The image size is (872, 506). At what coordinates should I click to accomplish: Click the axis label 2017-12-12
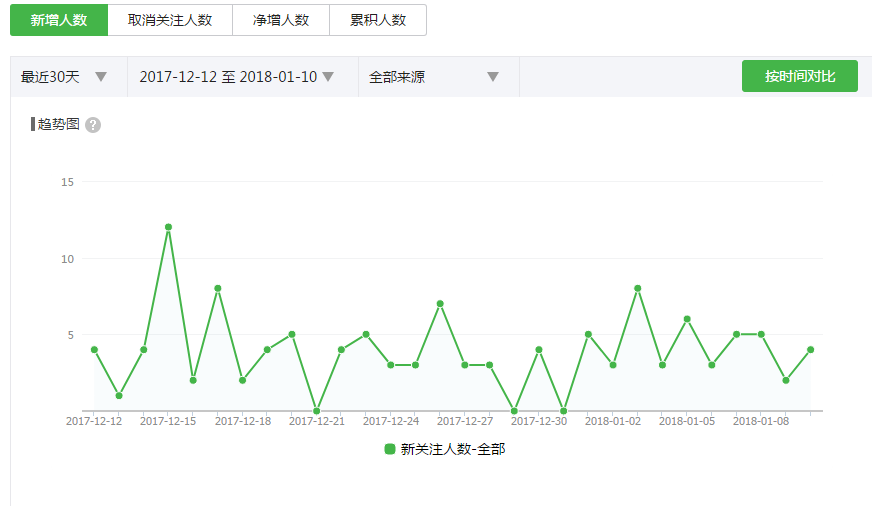pyautogui.click(x=94, y=421)
